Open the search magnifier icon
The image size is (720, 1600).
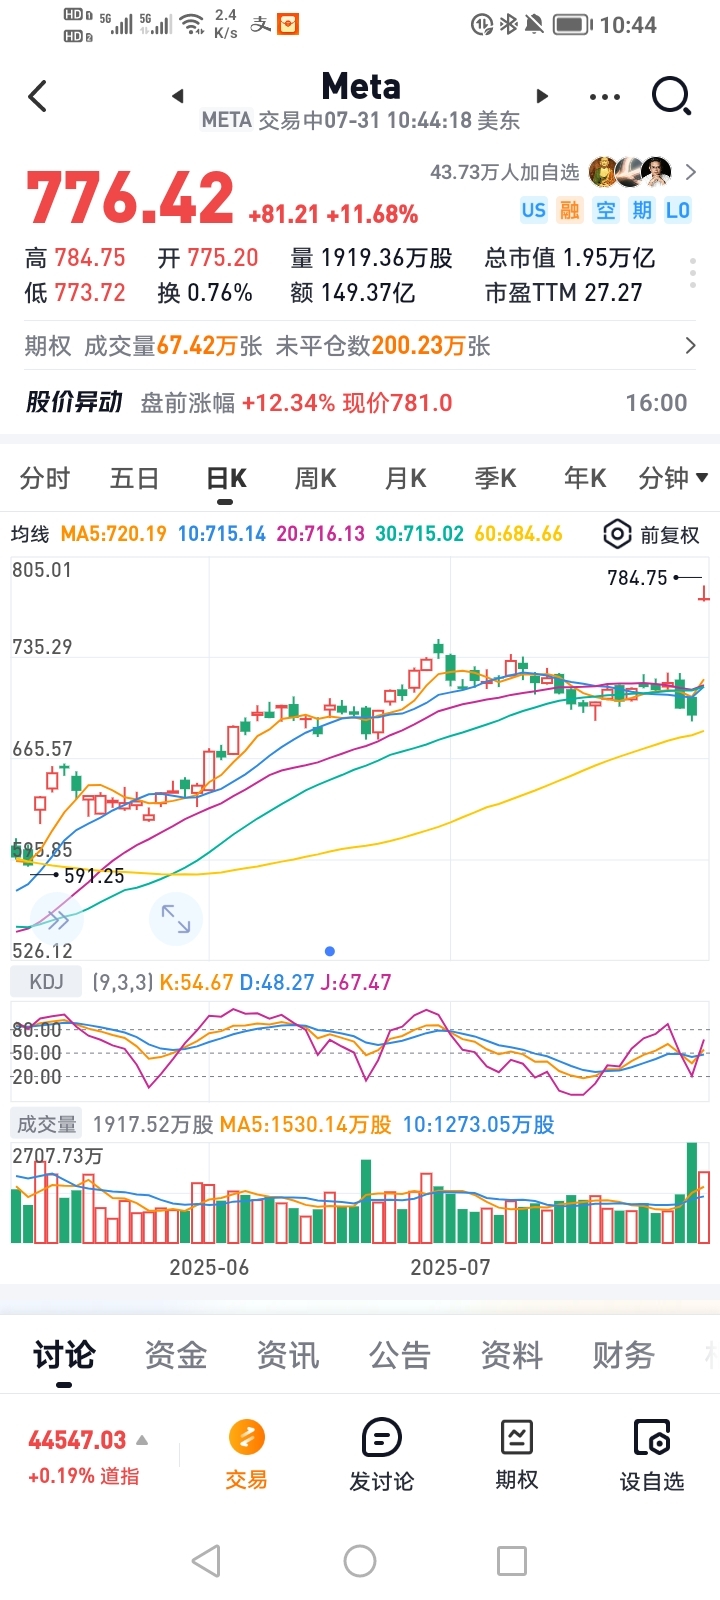(671, 97)
